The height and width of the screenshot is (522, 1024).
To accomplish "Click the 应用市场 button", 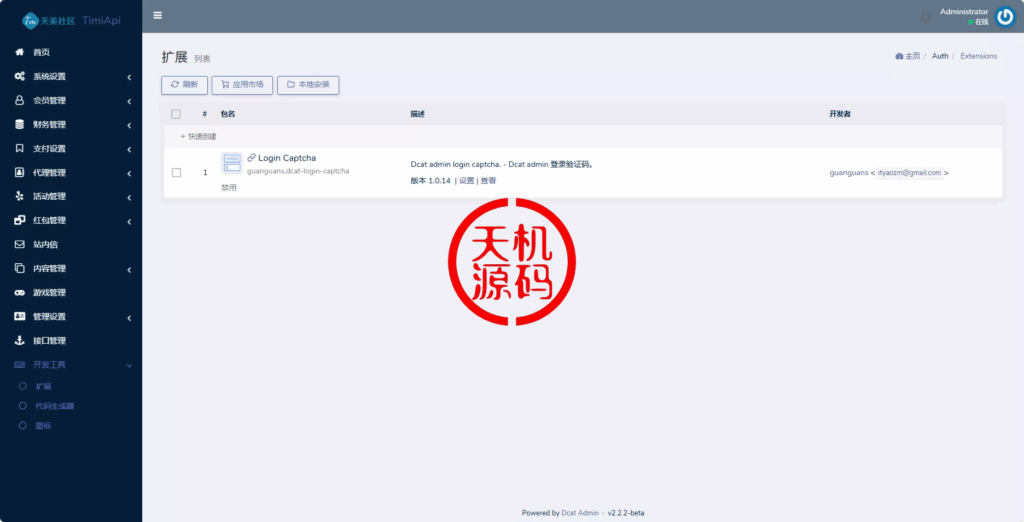I will (241, 85).
